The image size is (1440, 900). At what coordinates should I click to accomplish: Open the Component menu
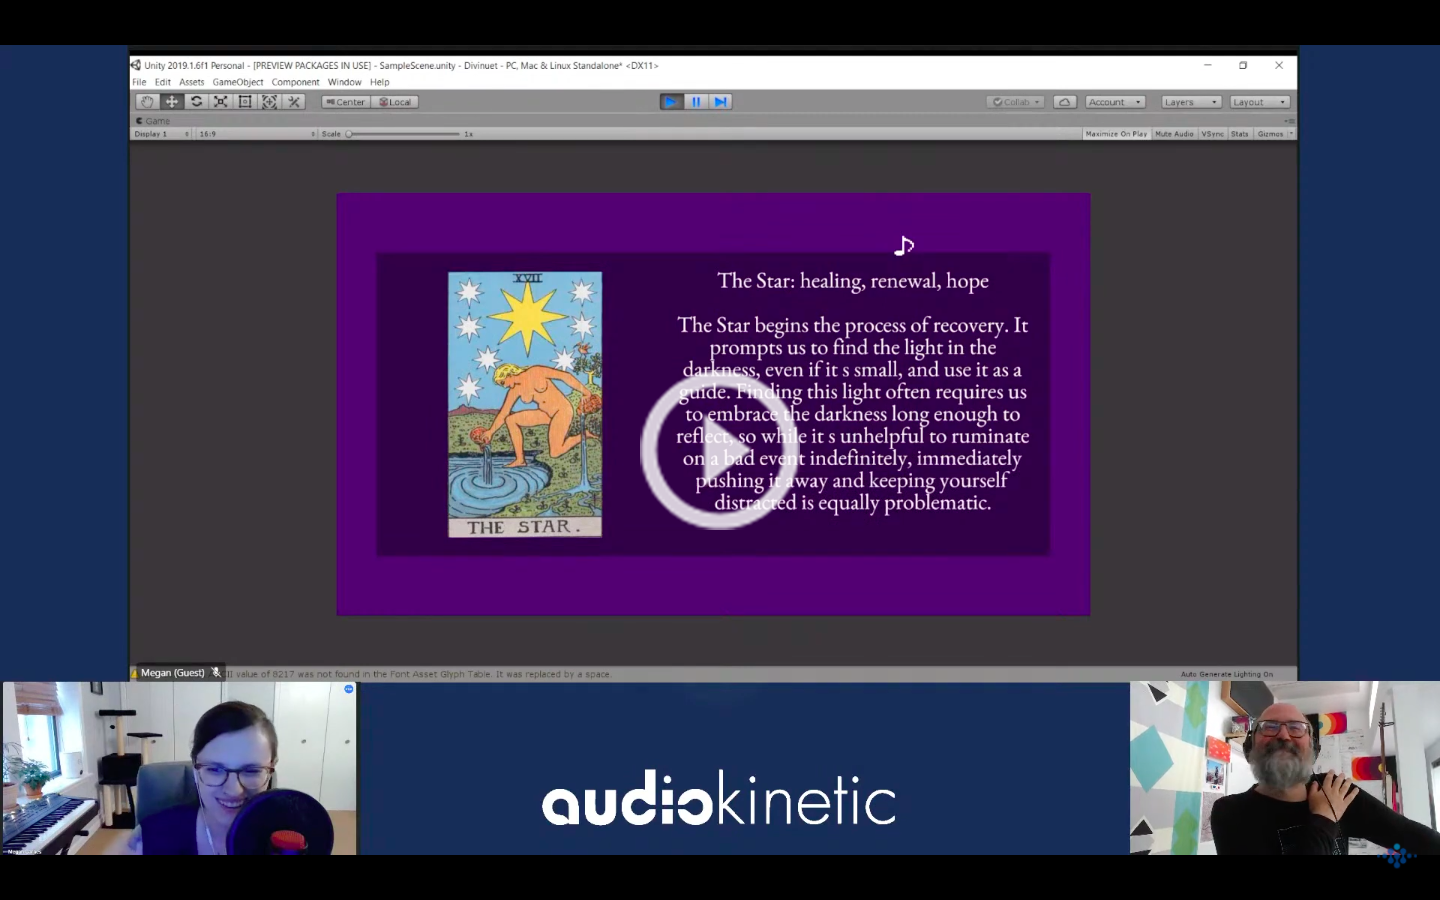pyautogui.click(x=296, y=82)
